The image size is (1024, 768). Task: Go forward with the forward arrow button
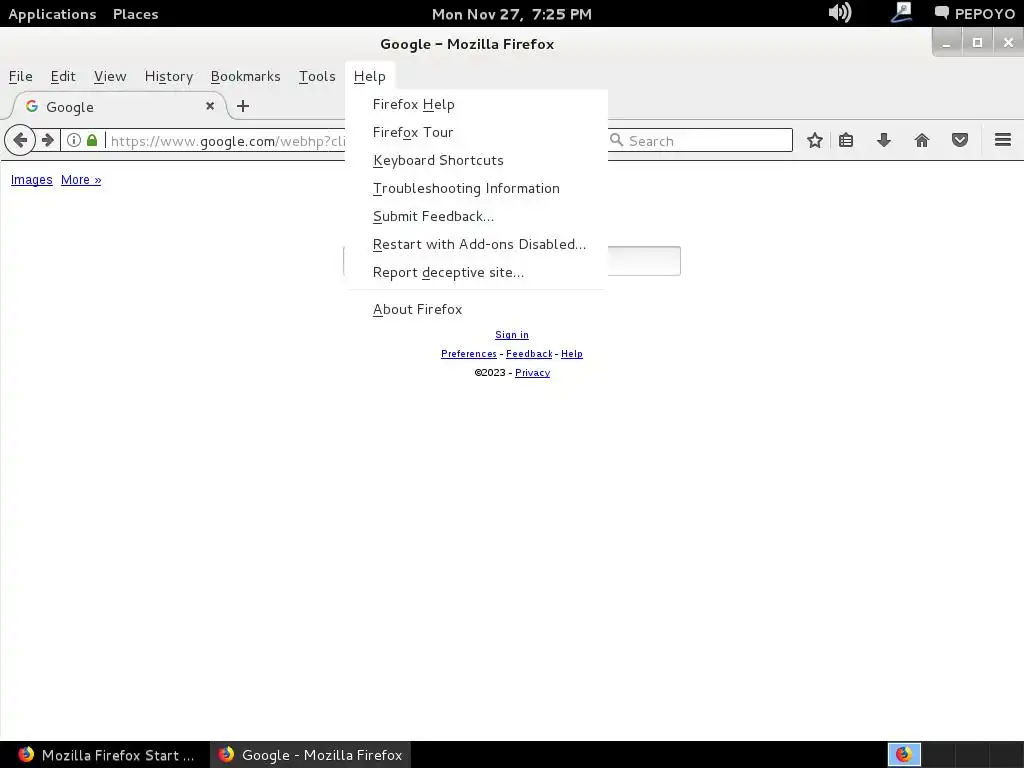pyautogui.click(x=48, y=140)
